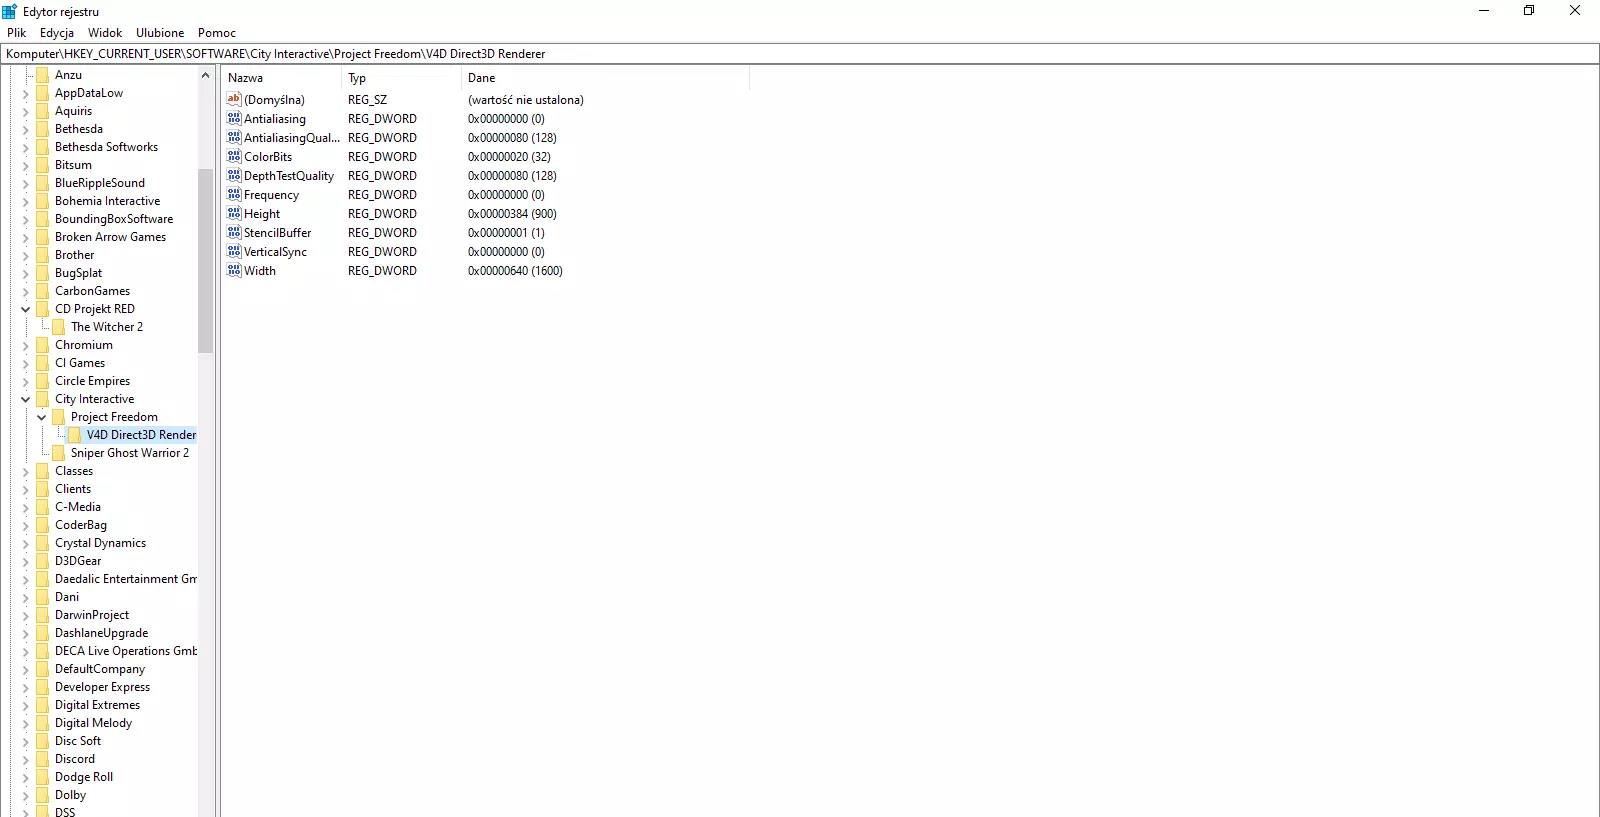Screen dimensions: 1600x817
Task: Click the folder icon for Chromium
Action: (x=42, y=345)
